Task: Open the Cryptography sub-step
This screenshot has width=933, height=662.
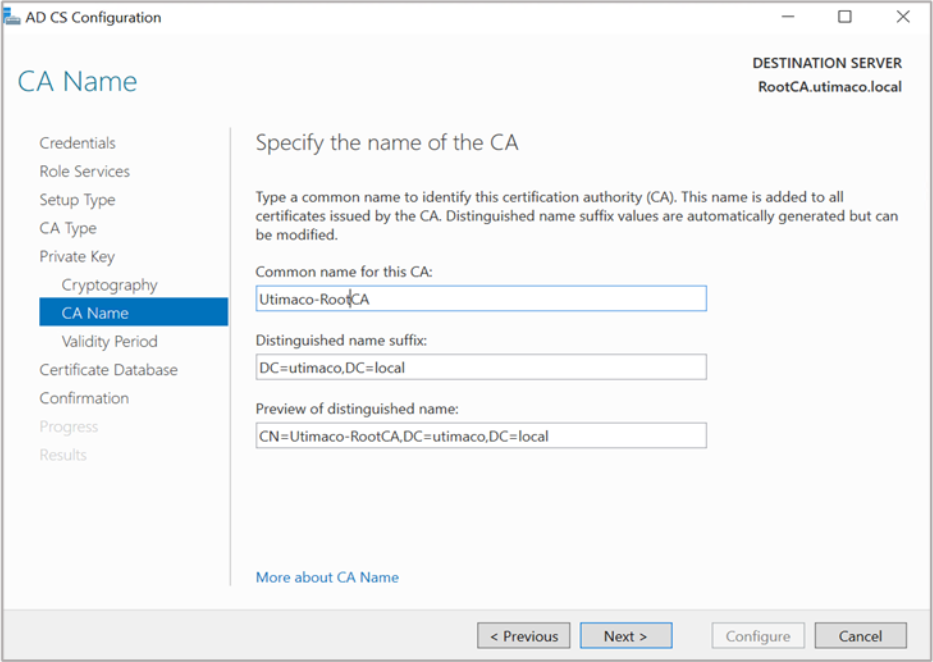Action: pos(109,285)
